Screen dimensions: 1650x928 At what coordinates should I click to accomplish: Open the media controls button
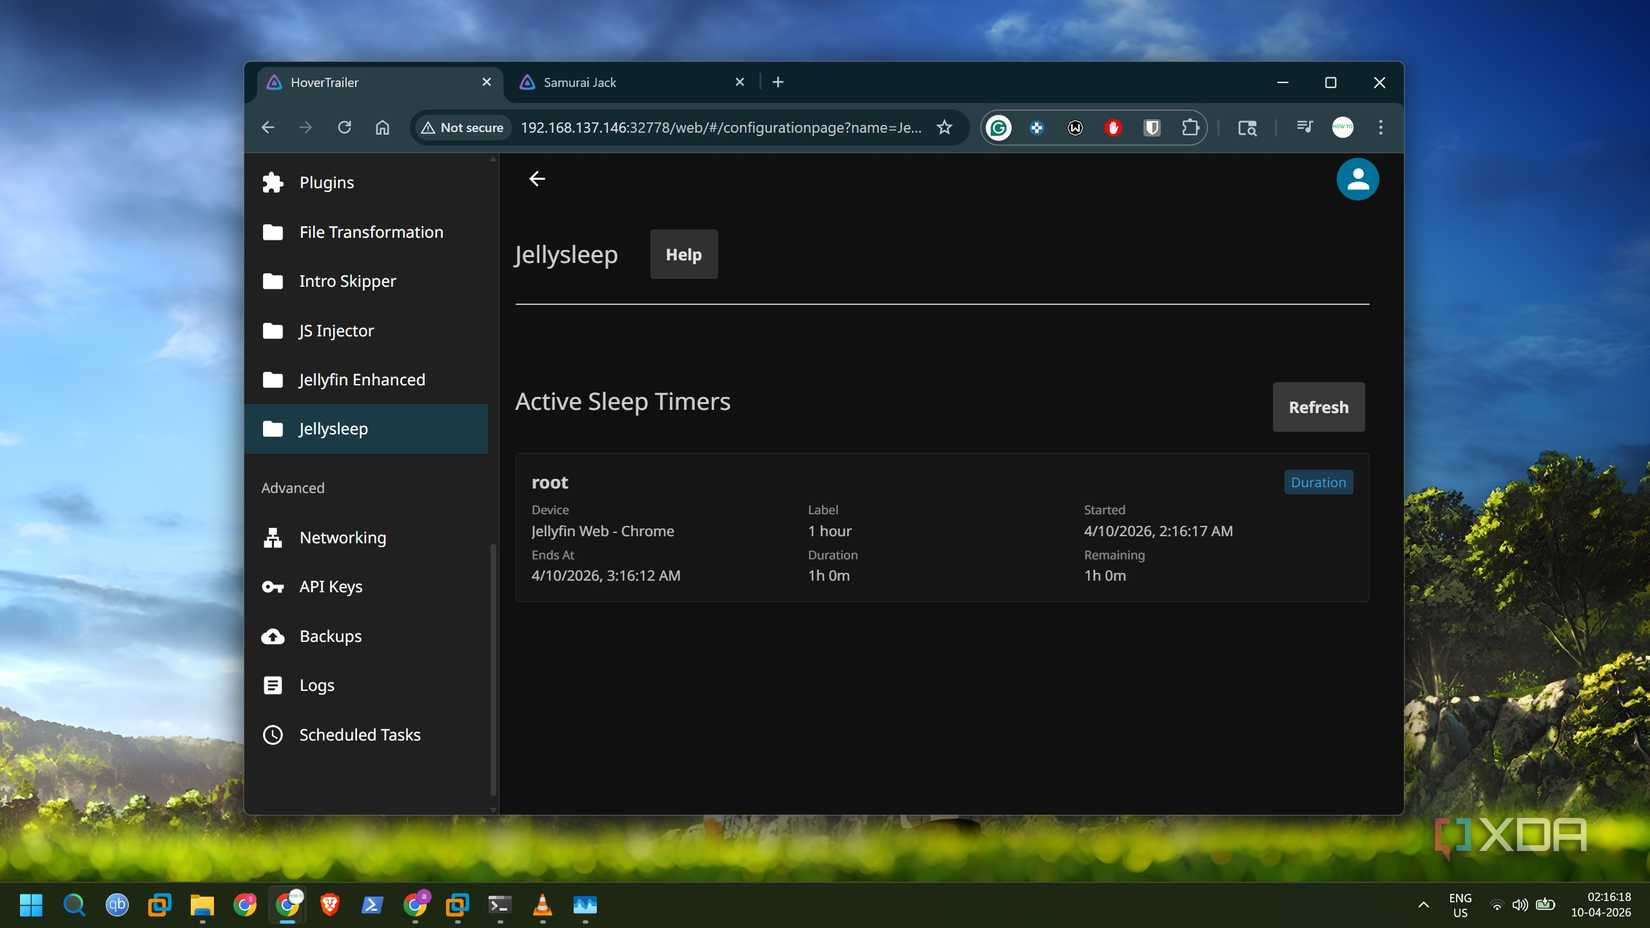coord(1304,127)
